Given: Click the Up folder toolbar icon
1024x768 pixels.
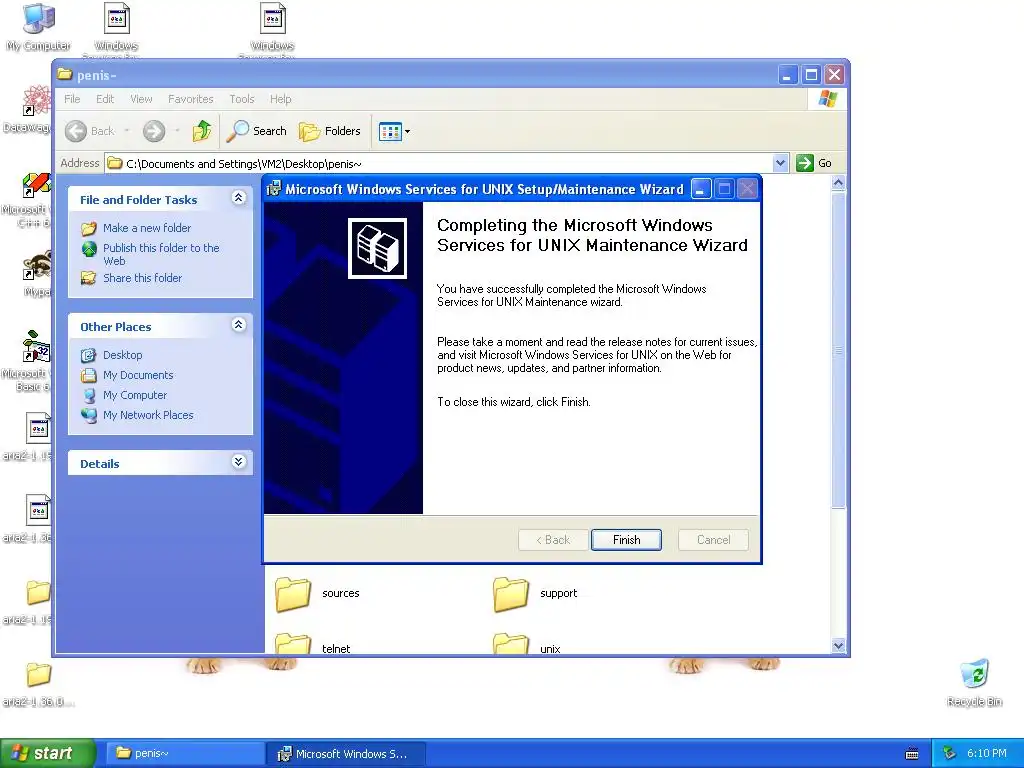Looking at the screenshot, I should click(x=202, y=131).
